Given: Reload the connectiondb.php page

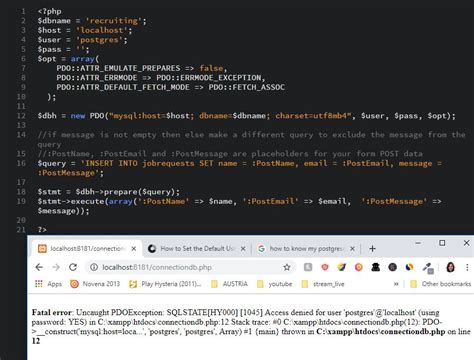Looking at the screenshot, I should (73, 267).
